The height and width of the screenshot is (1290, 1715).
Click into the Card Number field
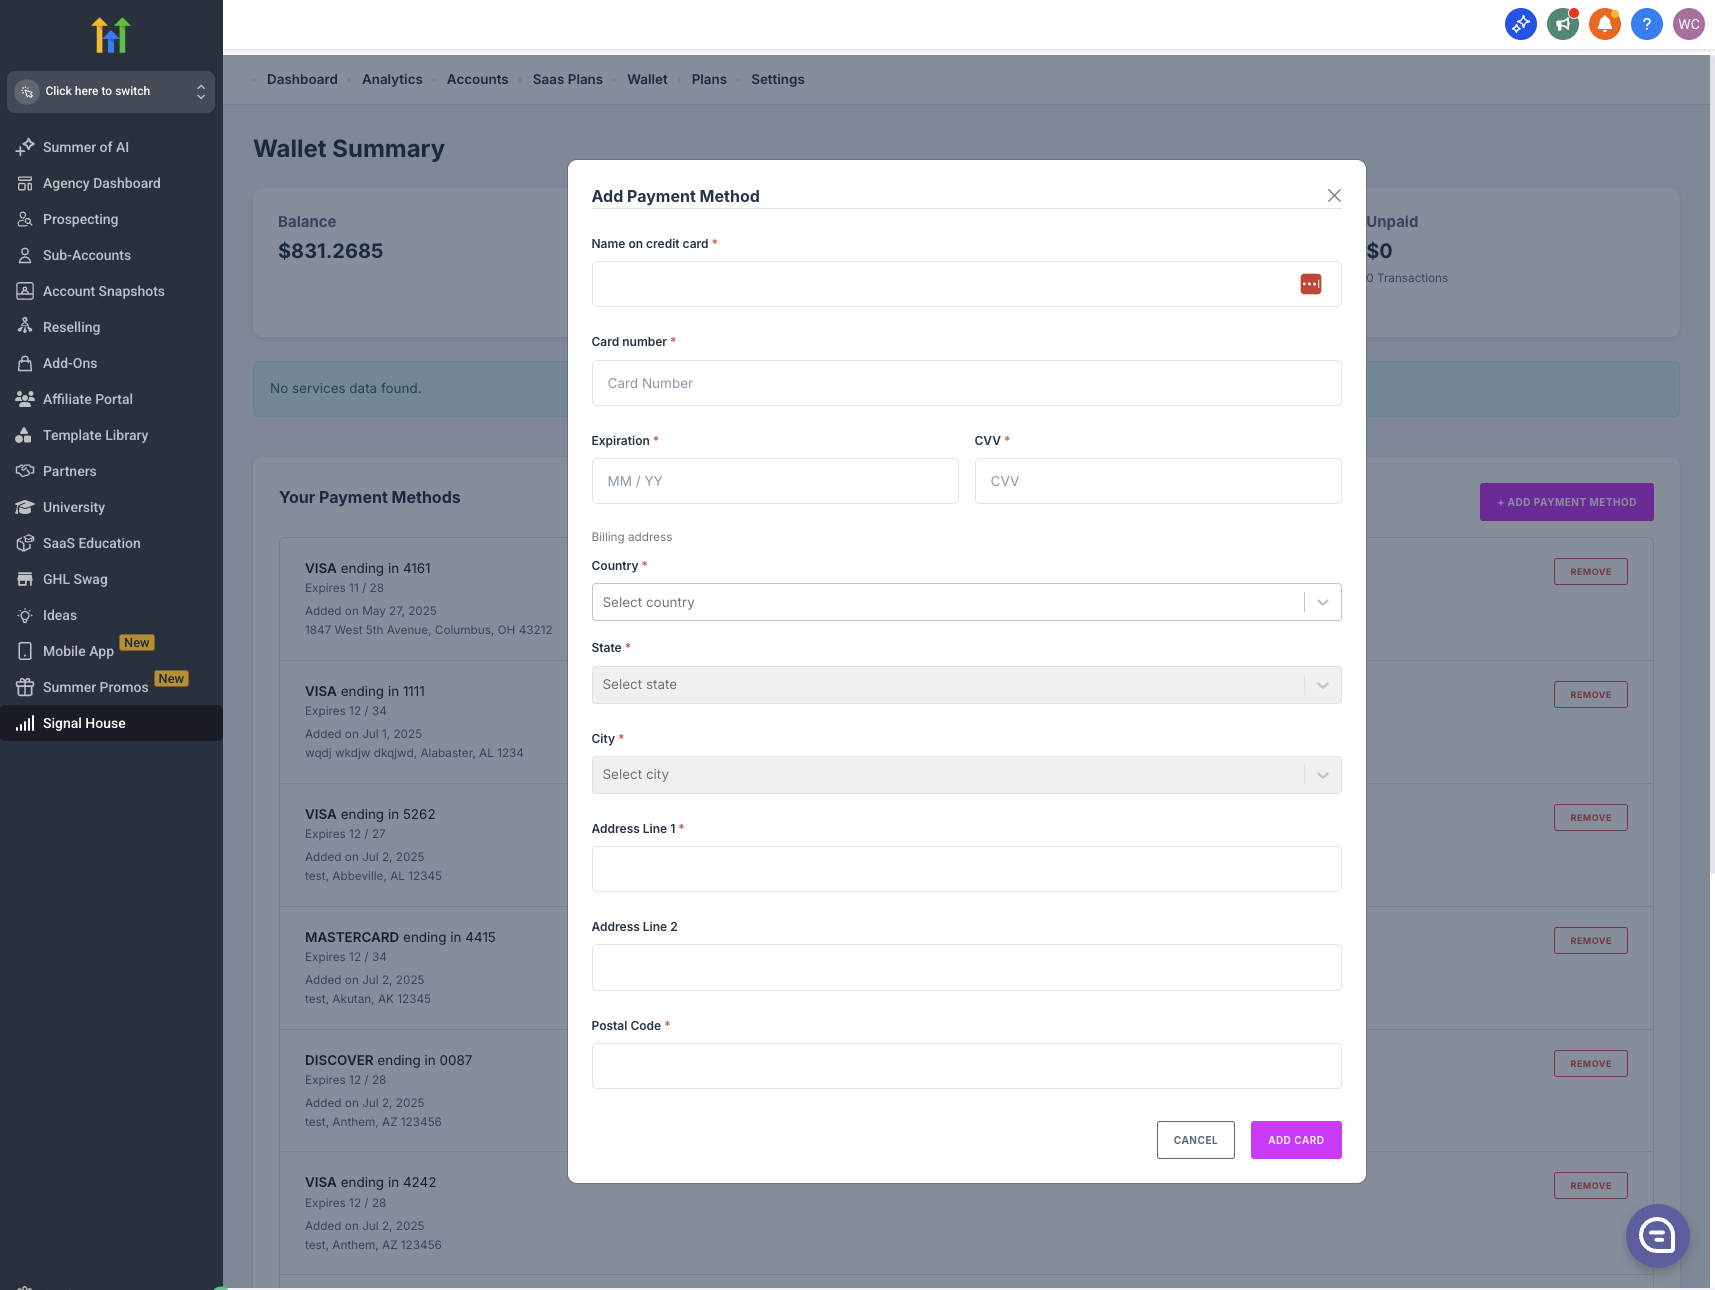pos(966,383)
